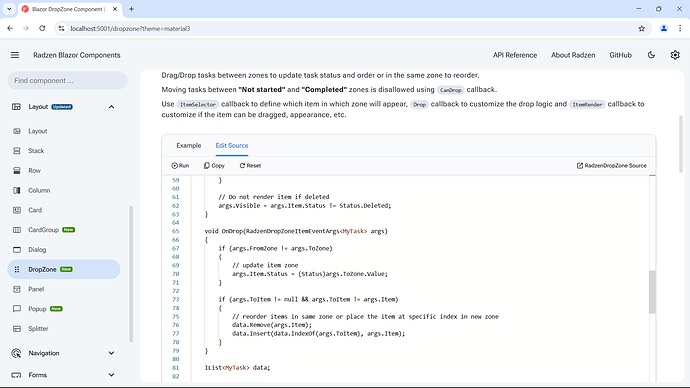Run the edited source code
This screenshot has width=690, height=388.
point(180,165)
